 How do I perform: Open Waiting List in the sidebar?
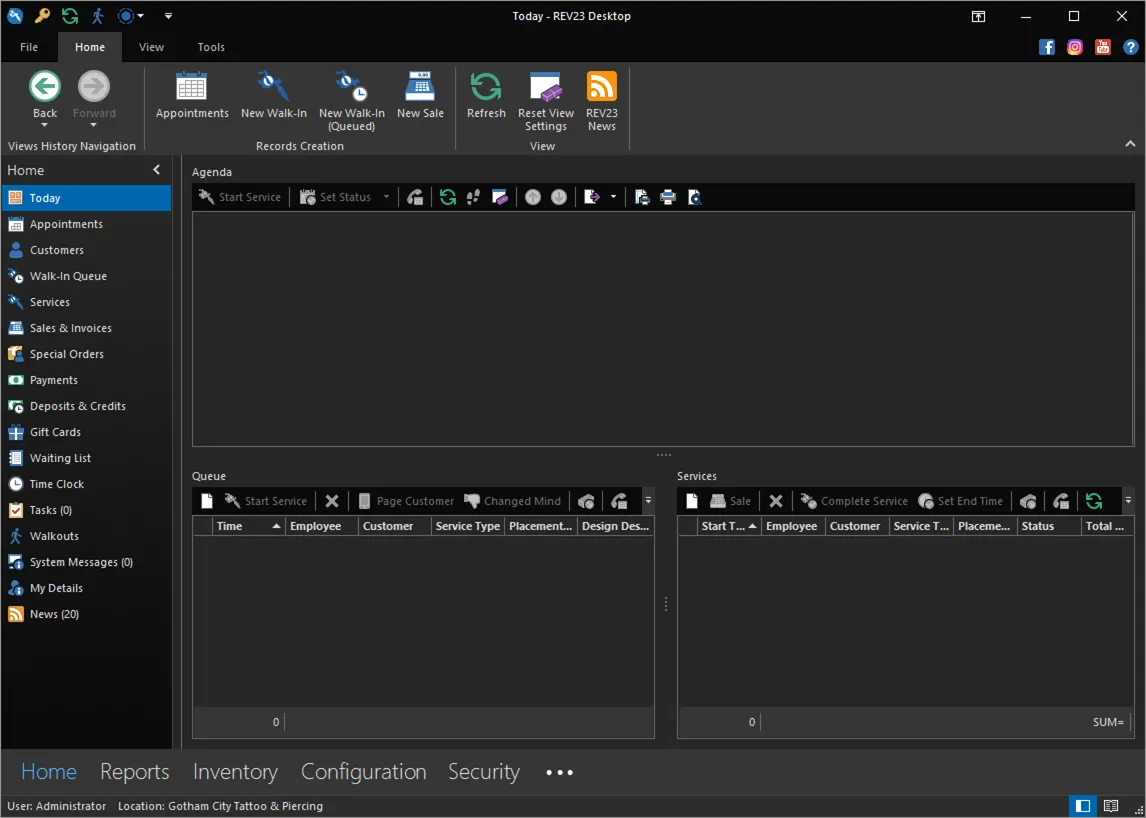(x=86, y=458)
